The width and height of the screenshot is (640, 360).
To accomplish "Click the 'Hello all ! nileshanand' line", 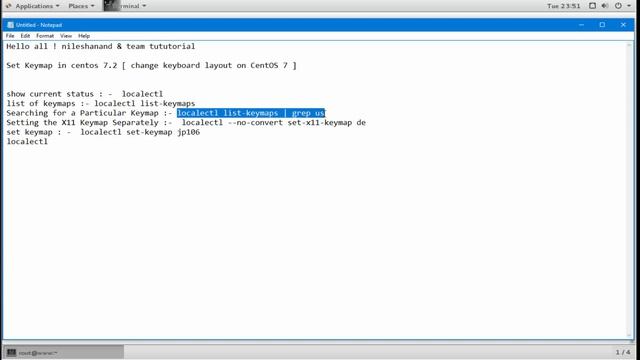I will click(100, 47).
